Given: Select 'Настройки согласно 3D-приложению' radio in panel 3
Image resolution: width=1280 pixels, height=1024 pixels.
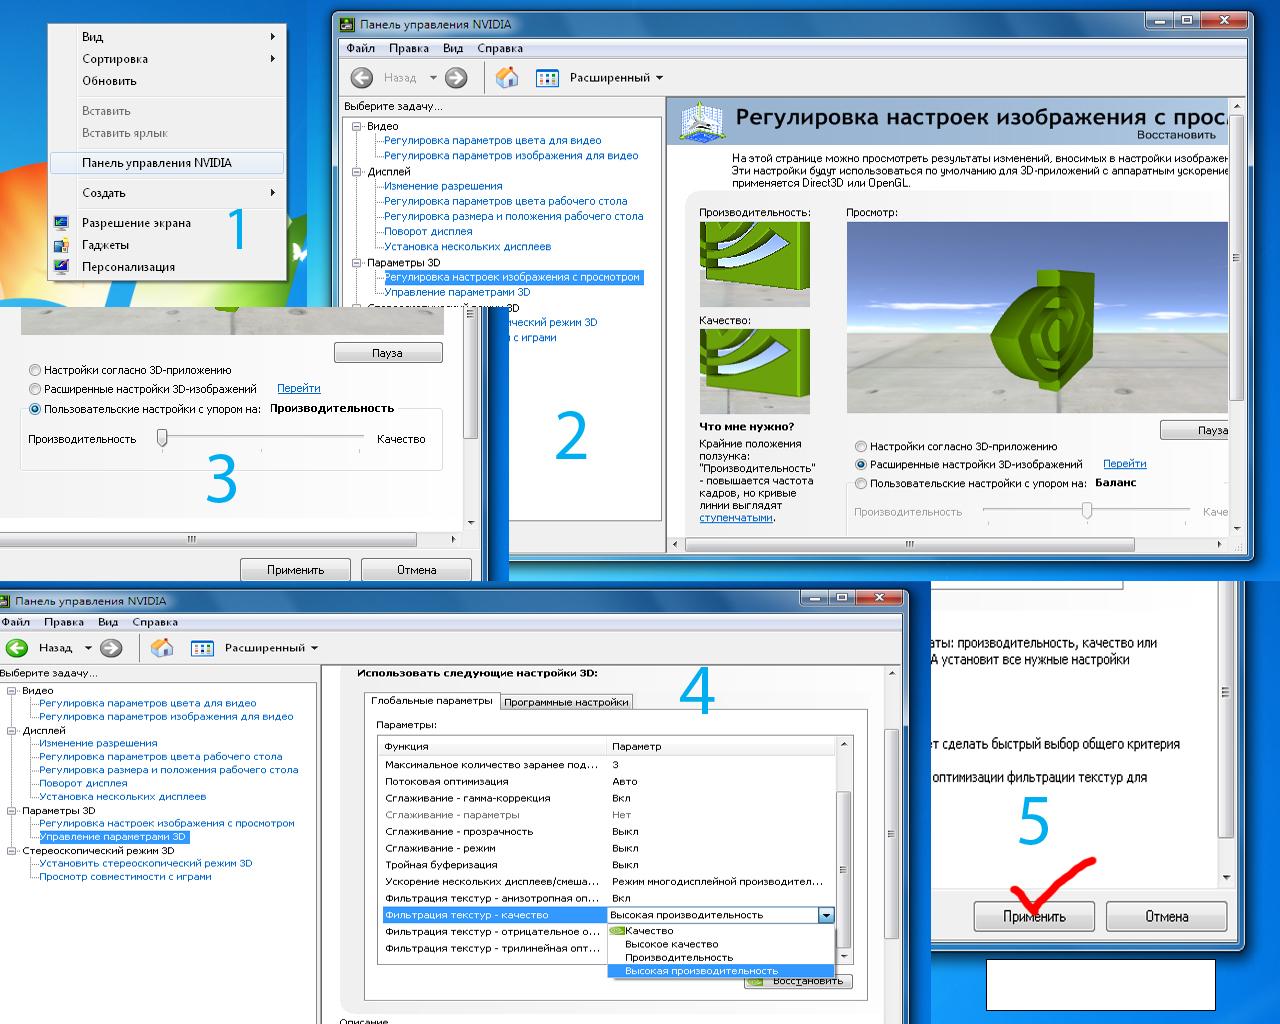Looking at the screenshot, I should coord(35,370).
